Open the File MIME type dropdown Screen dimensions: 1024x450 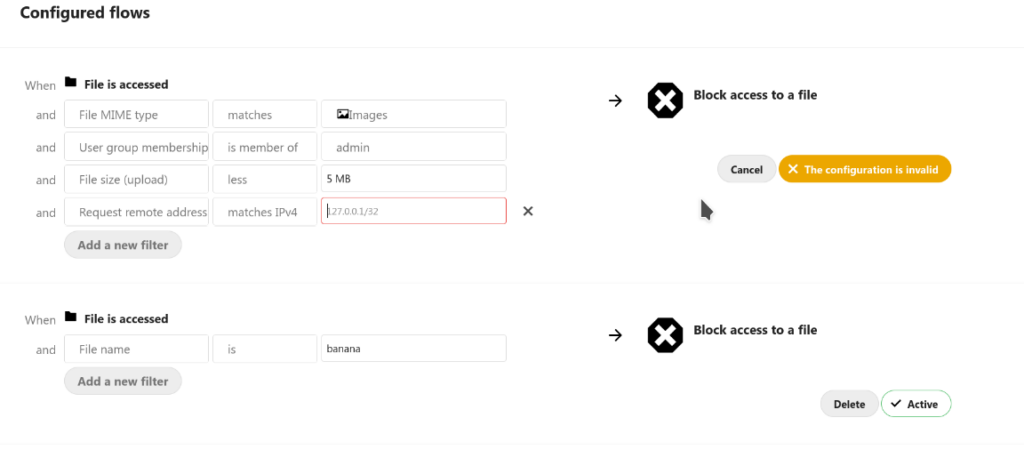[x=136, y=114]
